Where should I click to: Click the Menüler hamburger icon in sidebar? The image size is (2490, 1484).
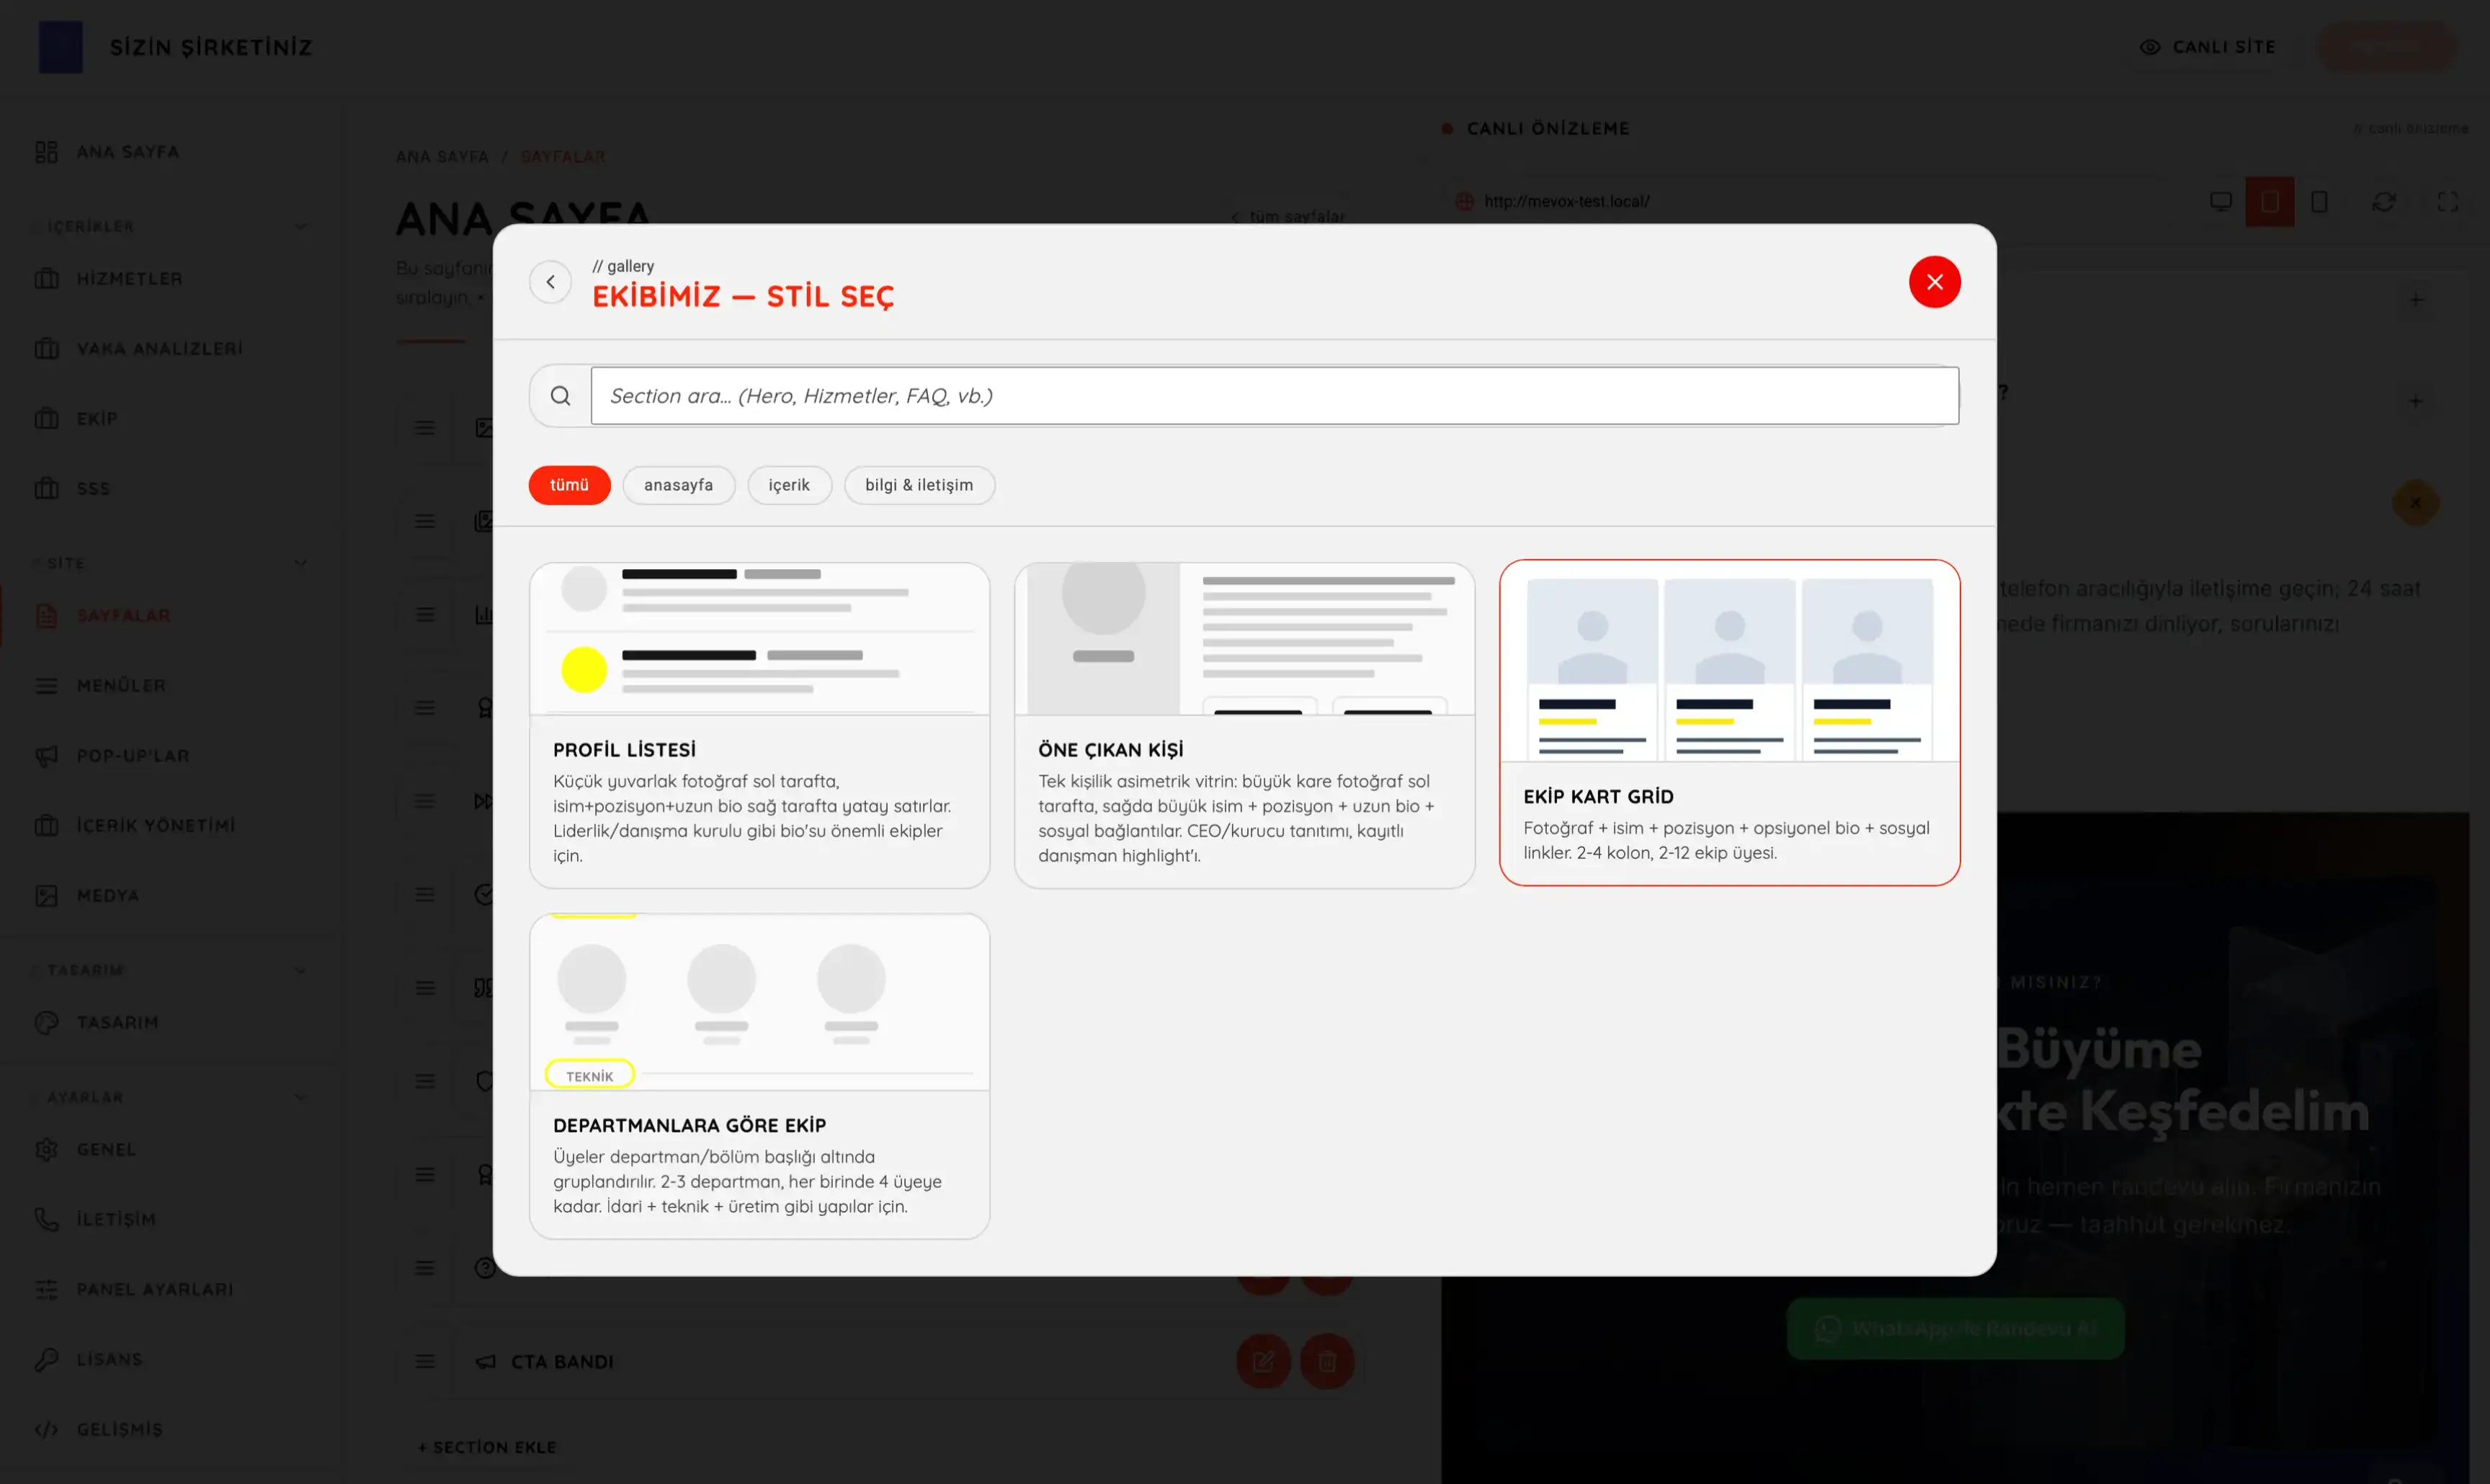coord(46,686)
